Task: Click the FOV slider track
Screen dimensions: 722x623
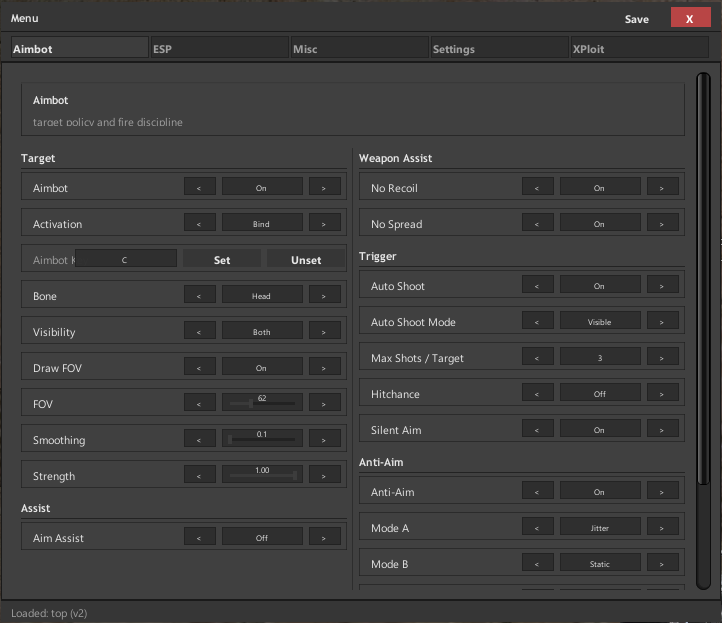Action: point(262,403)
